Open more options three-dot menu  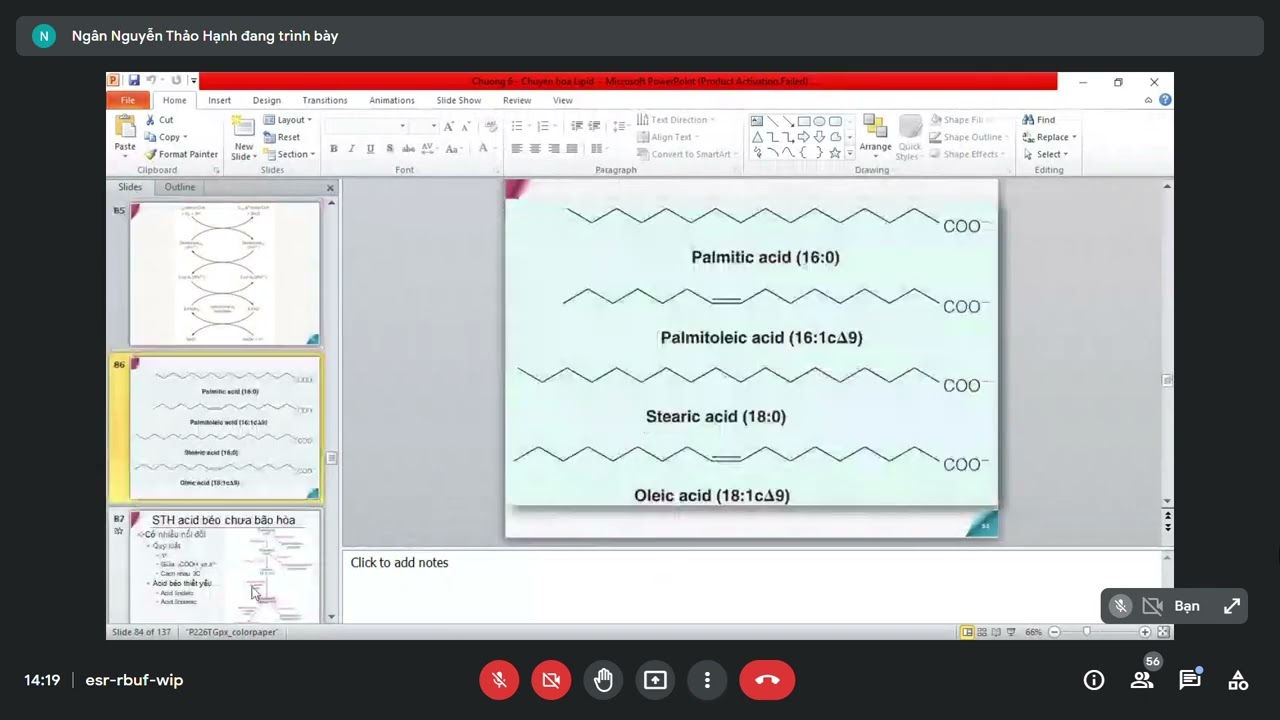tap(707, 680)
